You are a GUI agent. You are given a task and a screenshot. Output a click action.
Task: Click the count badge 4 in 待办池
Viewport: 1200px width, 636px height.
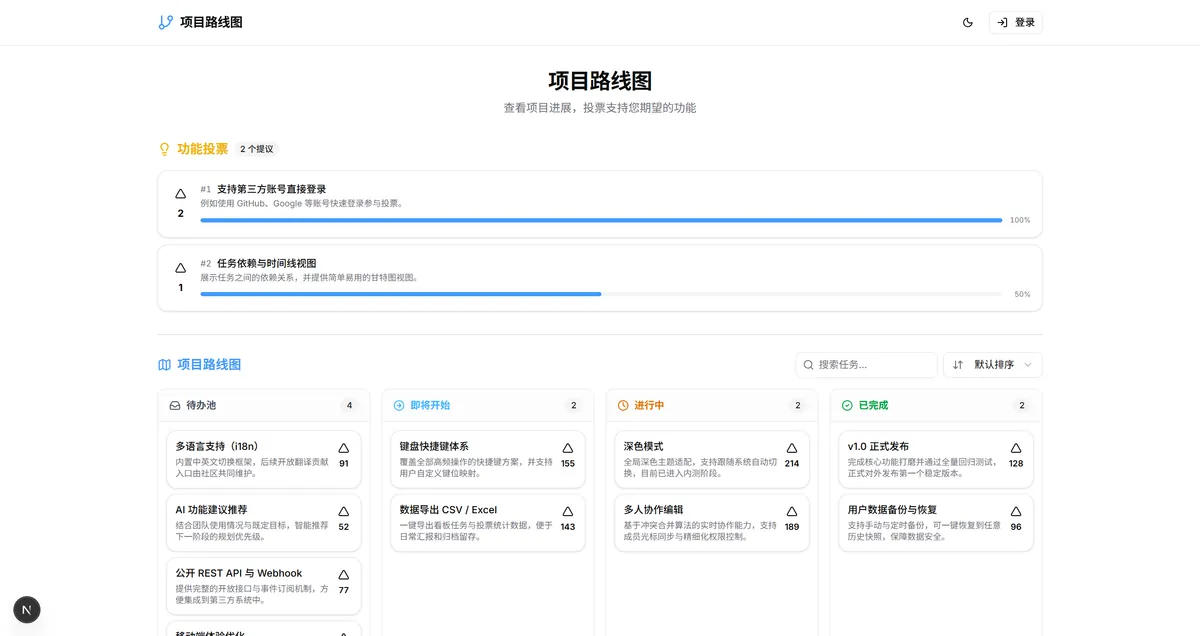click(349, 405)
